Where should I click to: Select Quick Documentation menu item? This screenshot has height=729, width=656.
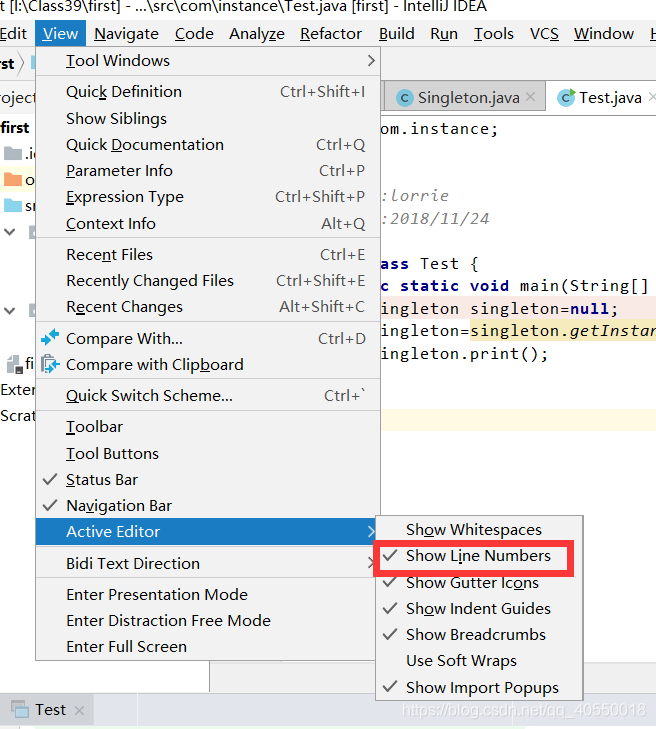pyautogui.click(x=208, y=145)
